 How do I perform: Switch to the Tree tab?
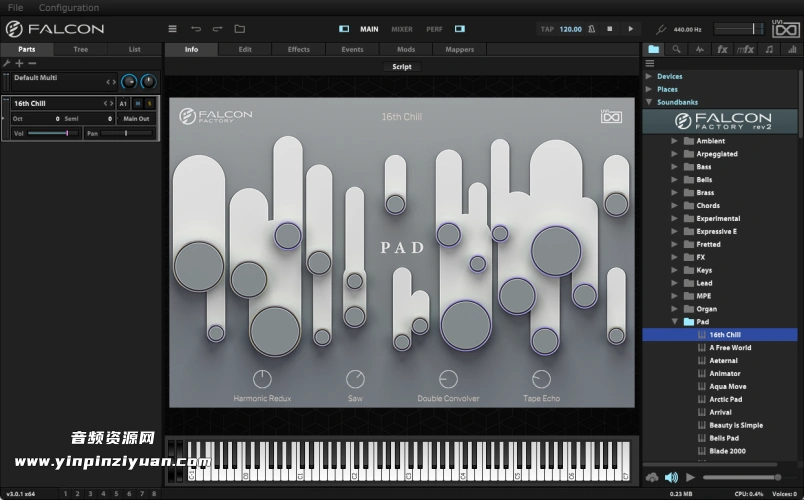pyautogui.click(x=81, y=49)
